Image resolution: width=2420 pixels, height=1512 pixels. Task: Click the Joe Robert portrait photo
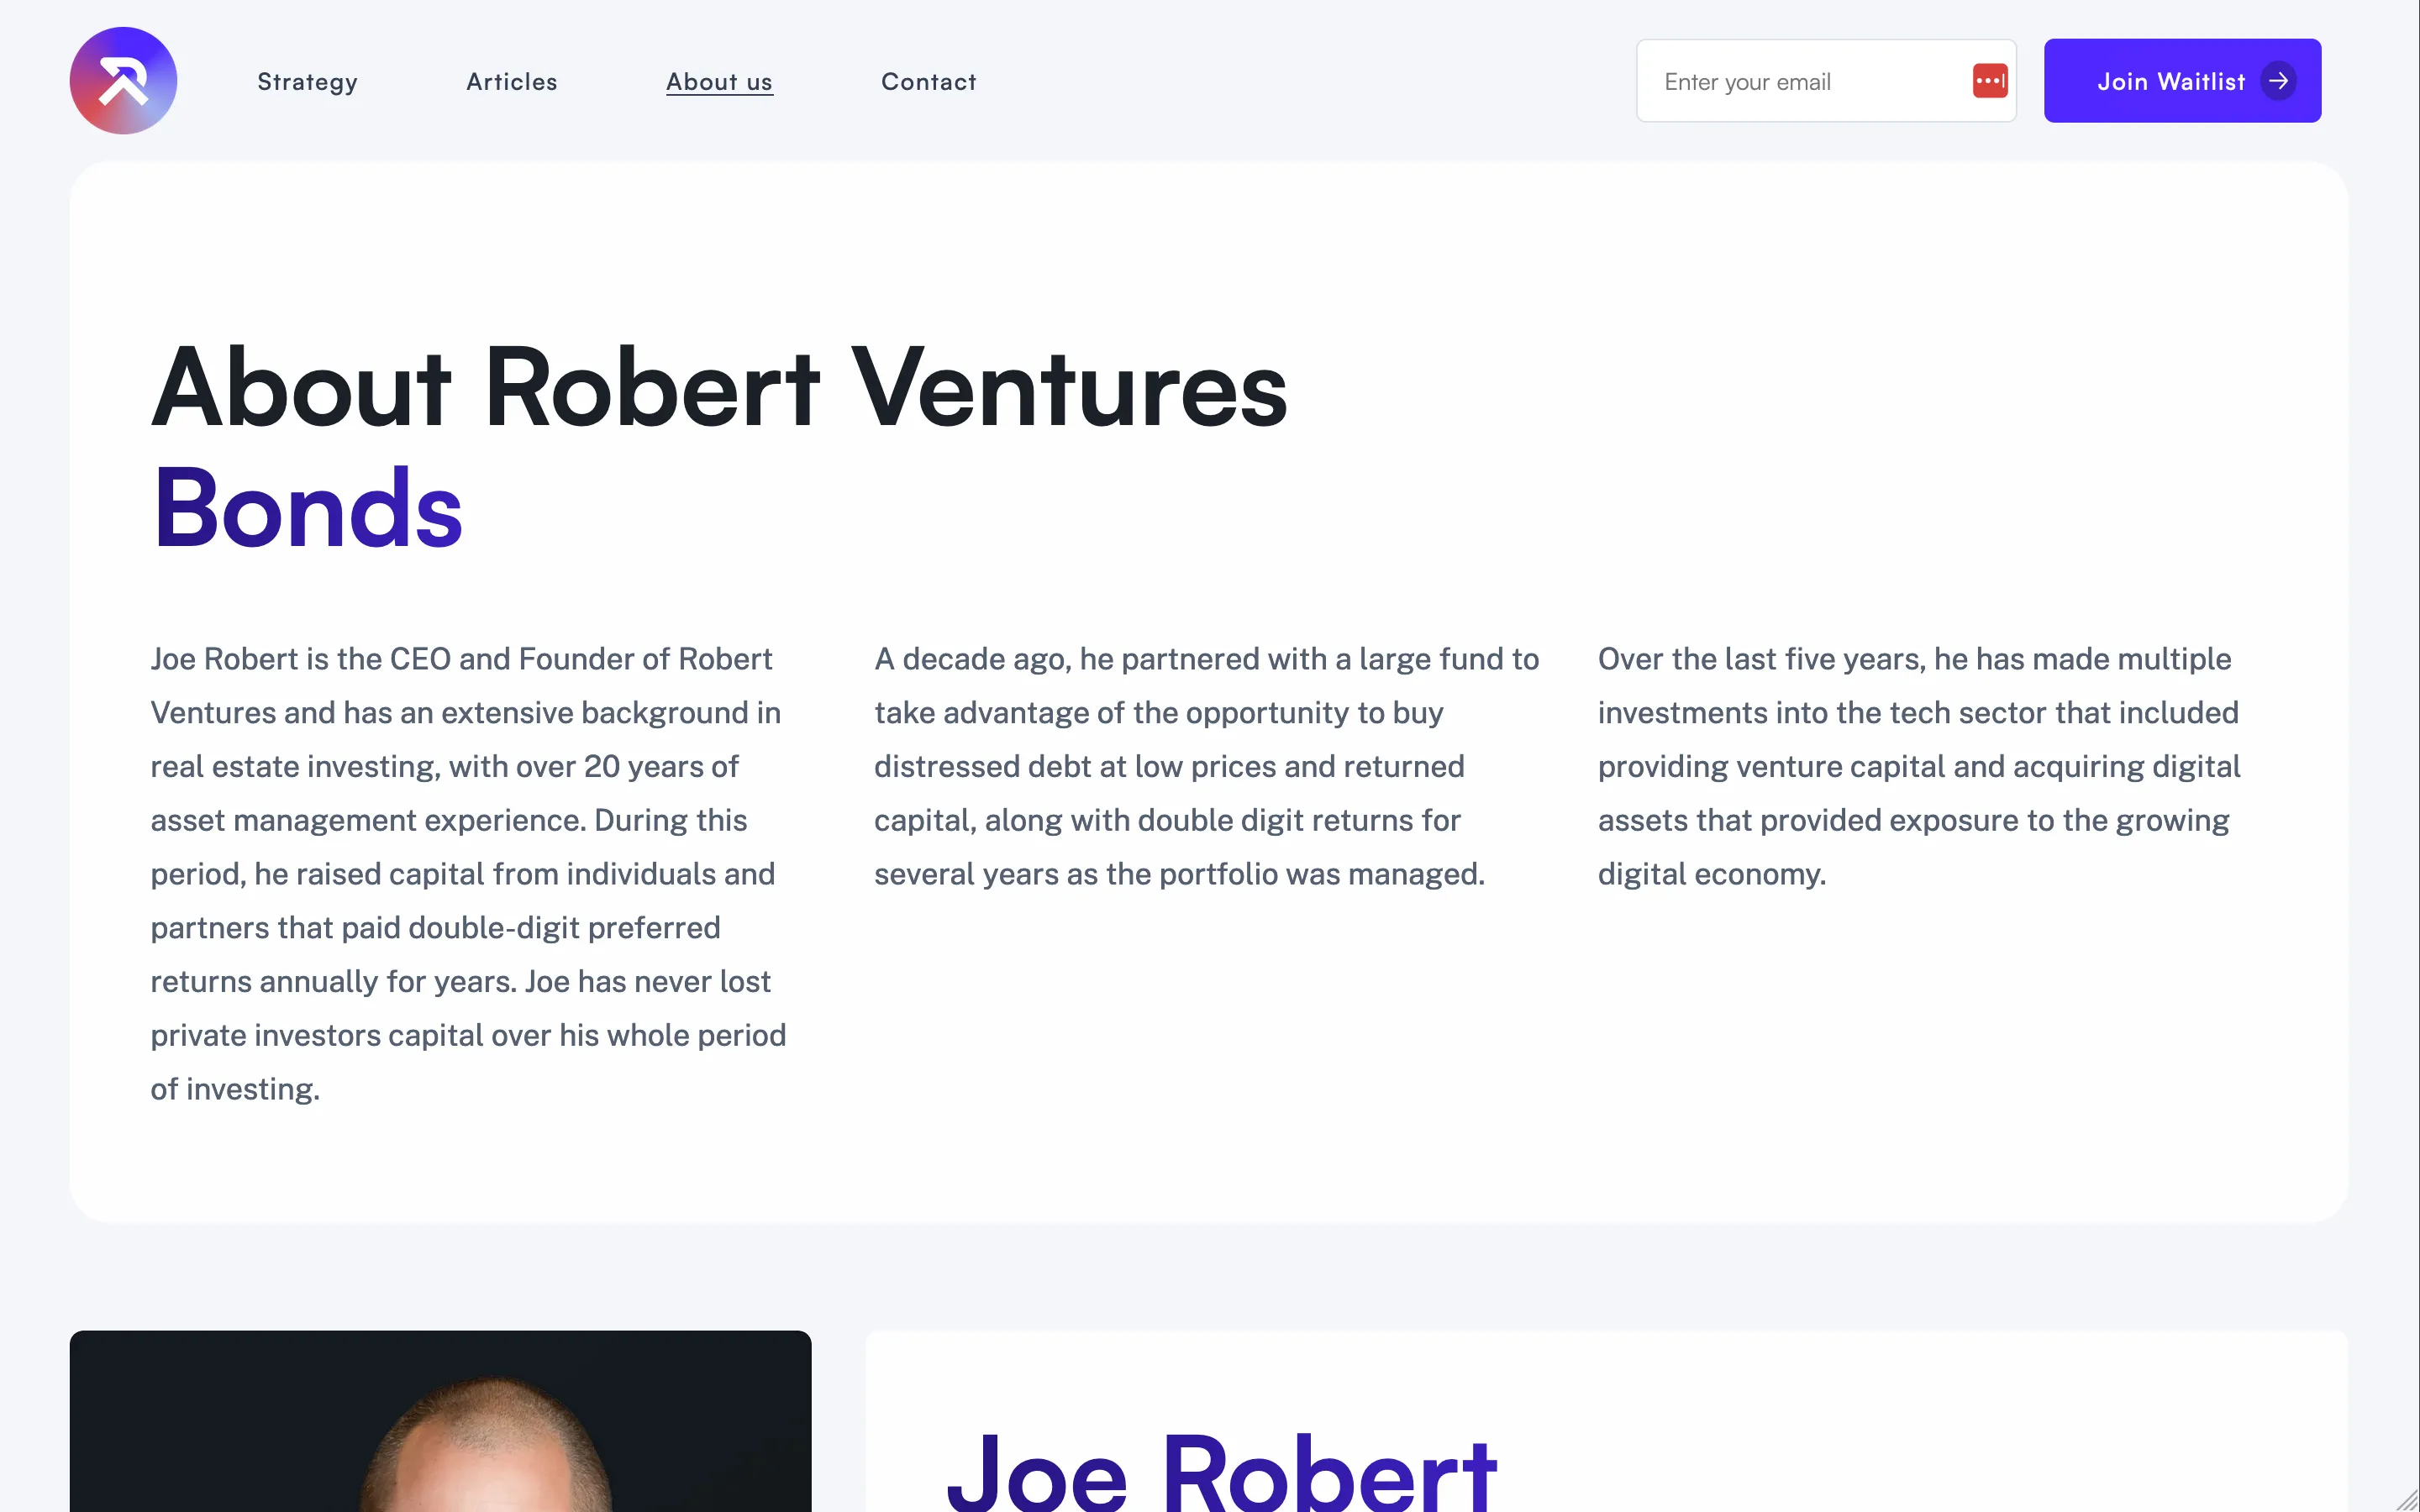point(440,1430)
